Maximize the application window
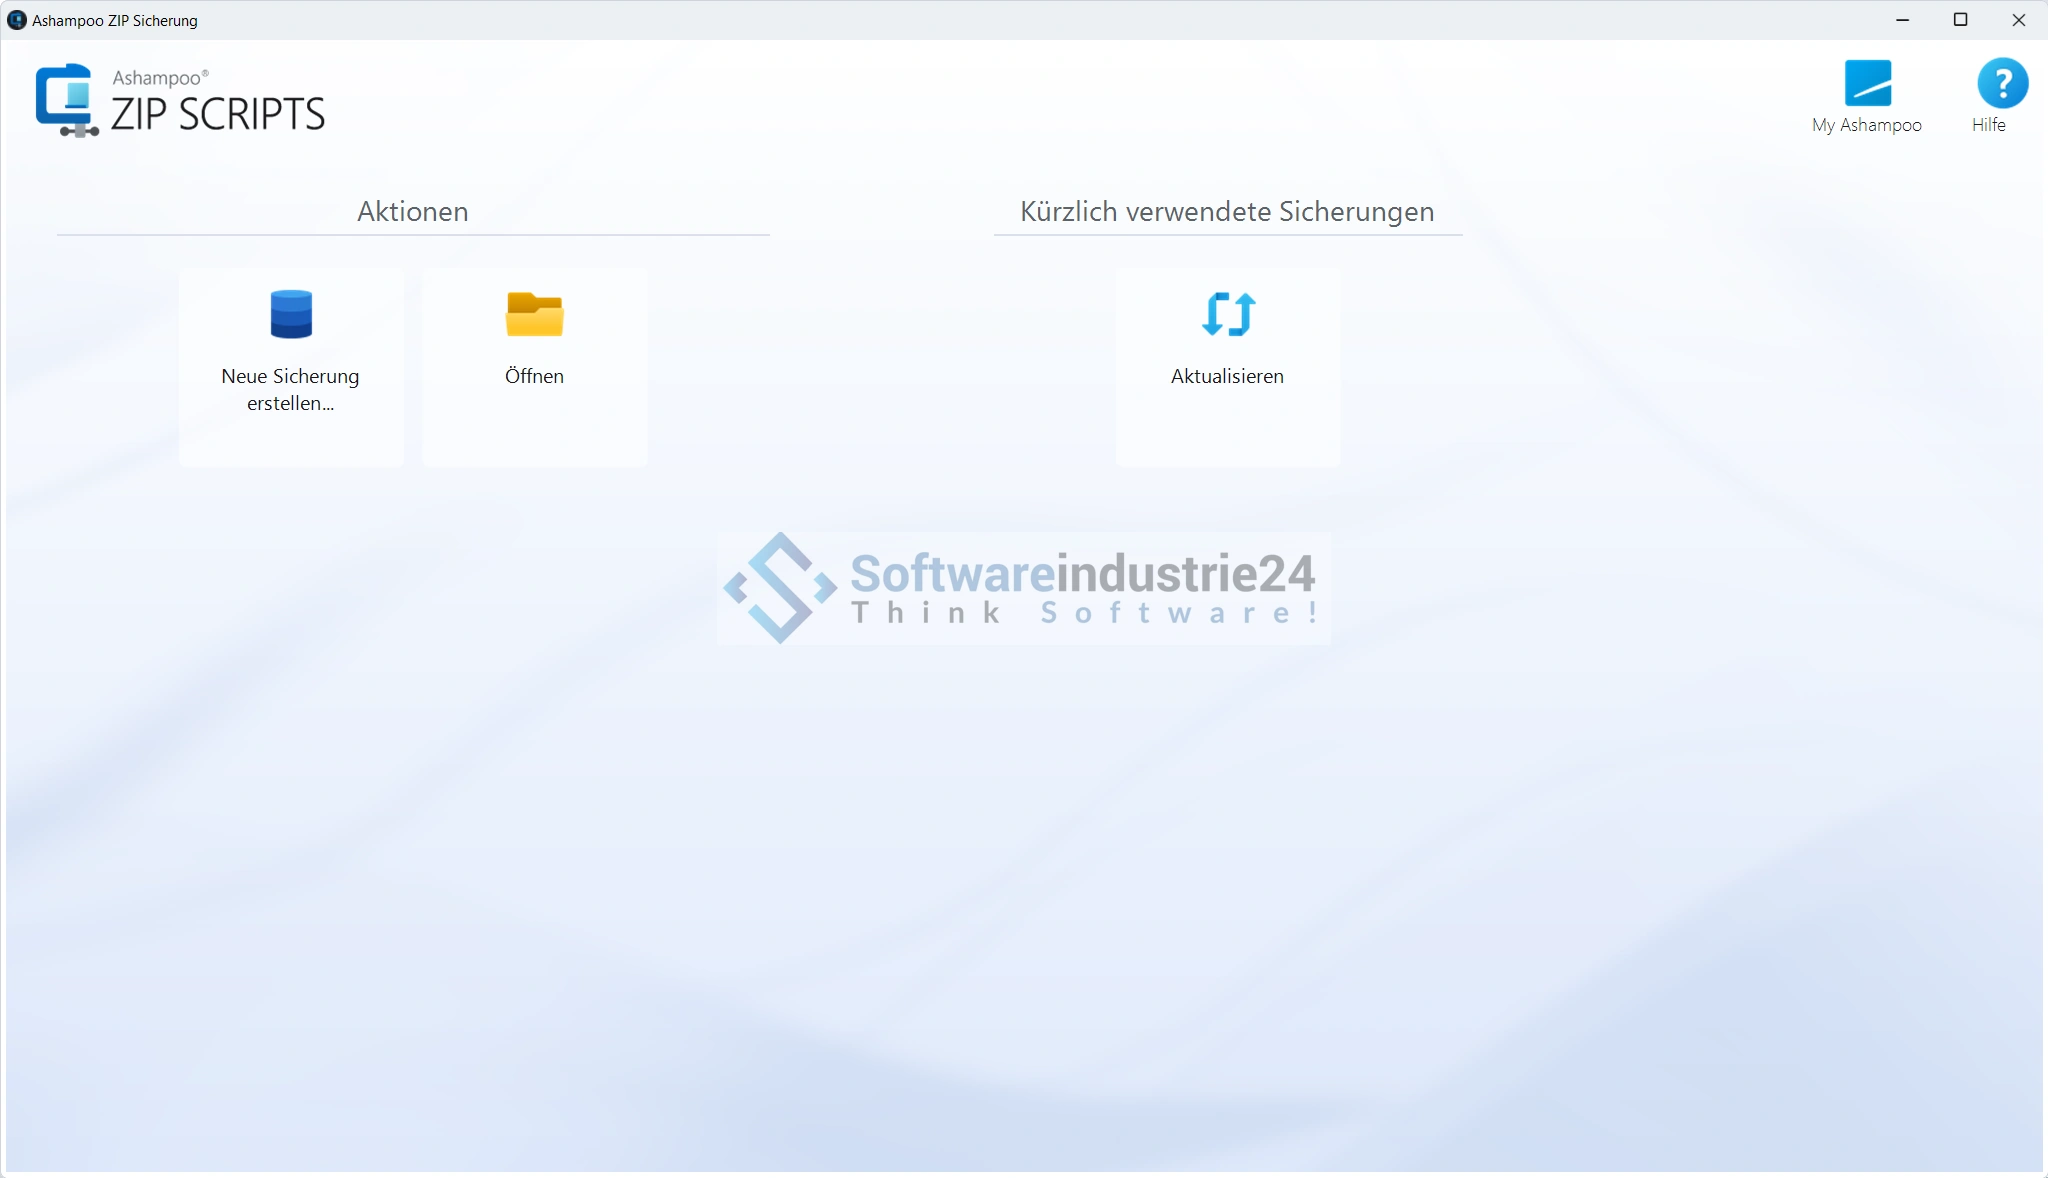This screenshot has height=1178, width=2048. click(1960, 20)
